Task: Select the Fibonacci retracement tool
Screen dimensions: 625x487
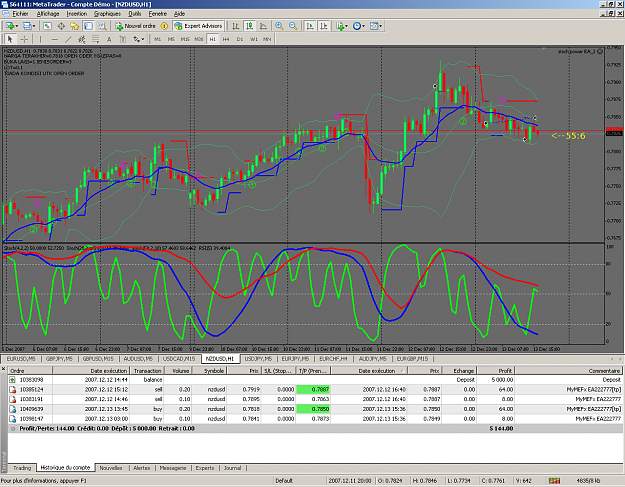Action: (96, 39)
